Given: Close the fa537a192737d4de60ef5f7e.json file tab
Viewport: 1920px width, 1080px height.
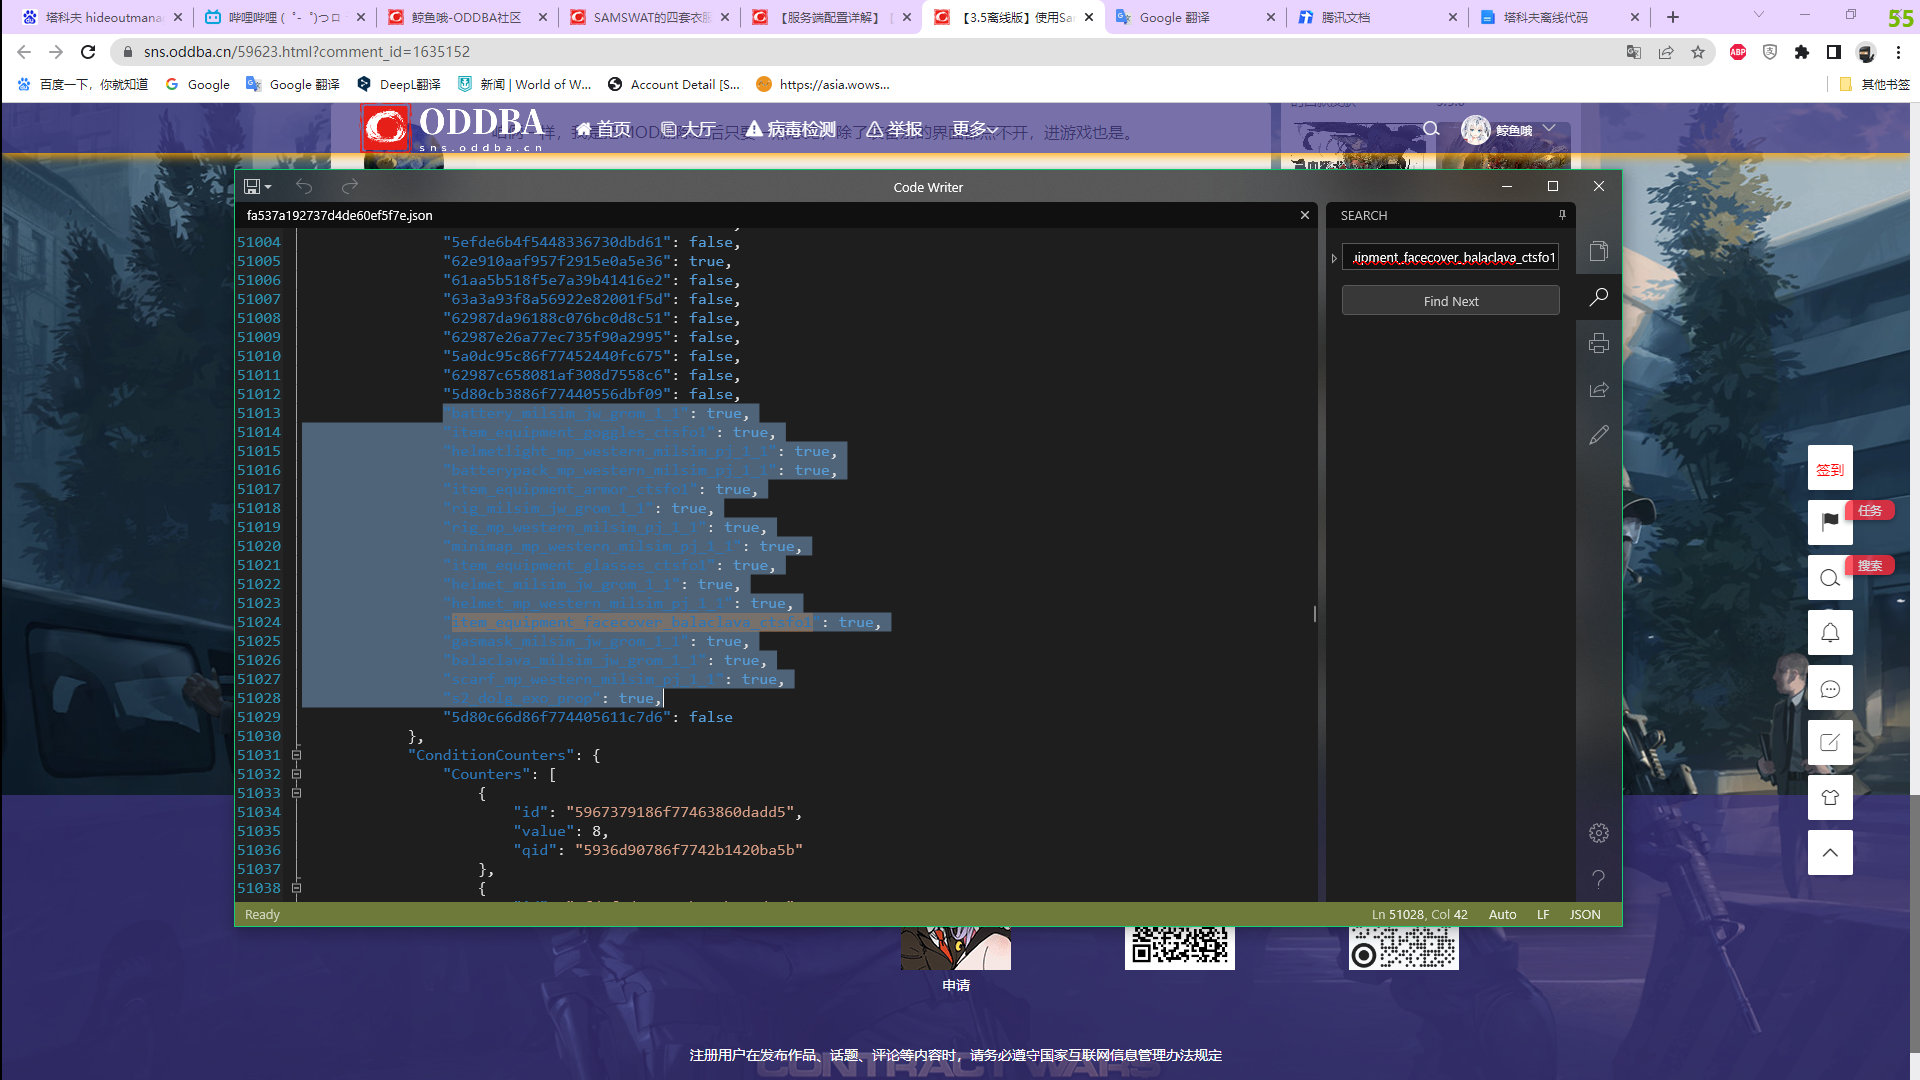Looking at the screenshot, I should [x=1304, y=215].
